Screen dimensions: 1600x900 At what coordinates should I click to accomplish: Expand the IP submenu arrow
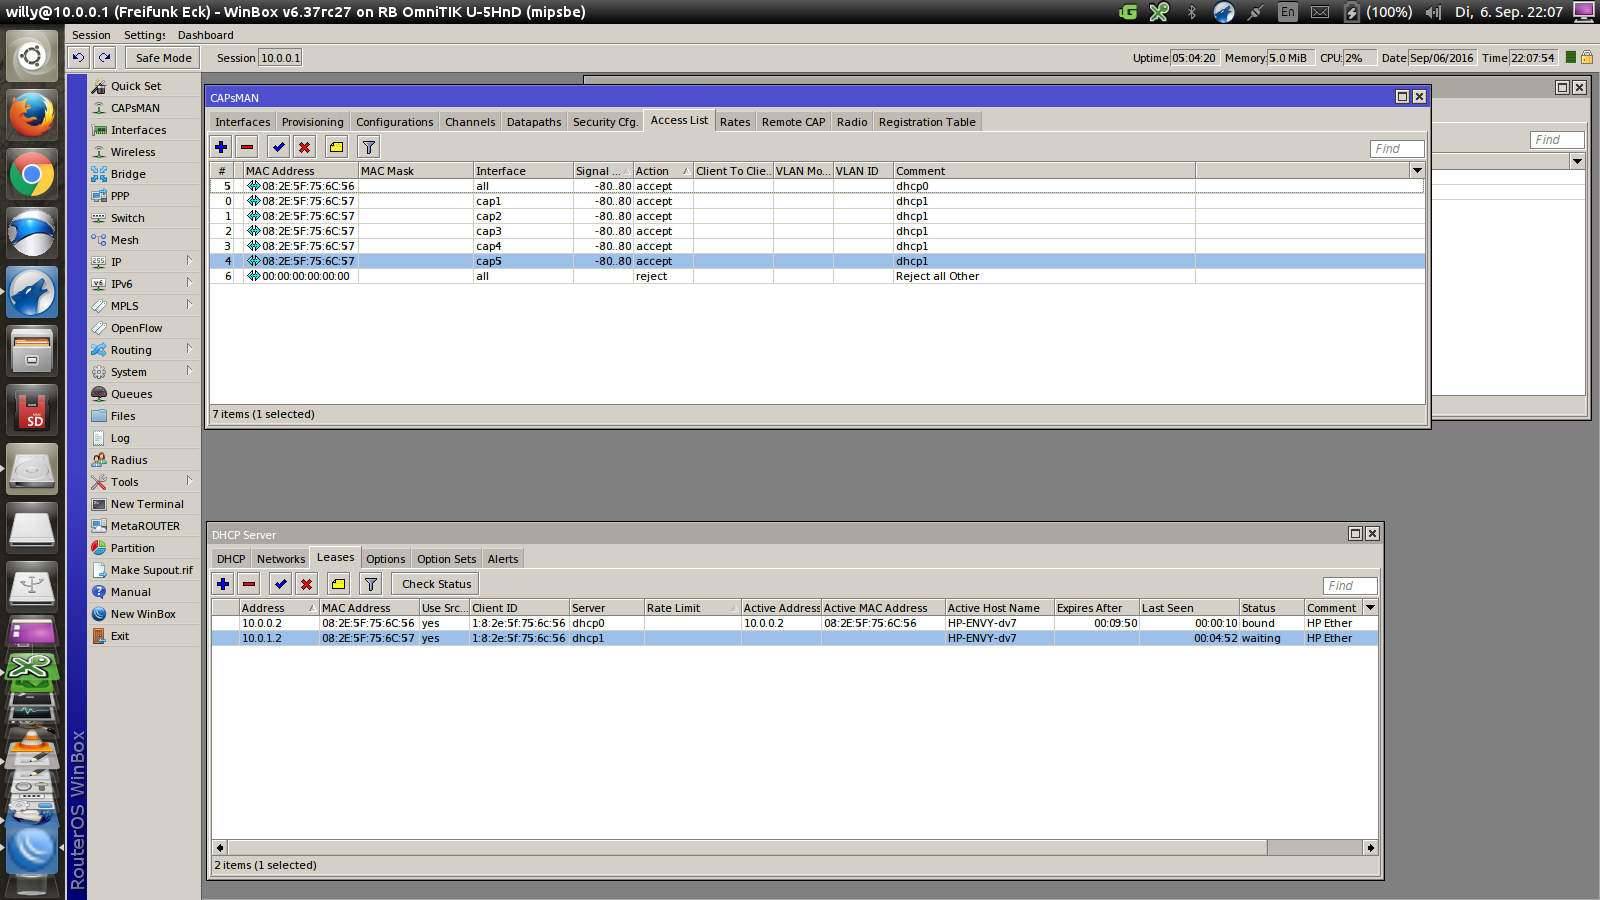(x=189, y=261)
